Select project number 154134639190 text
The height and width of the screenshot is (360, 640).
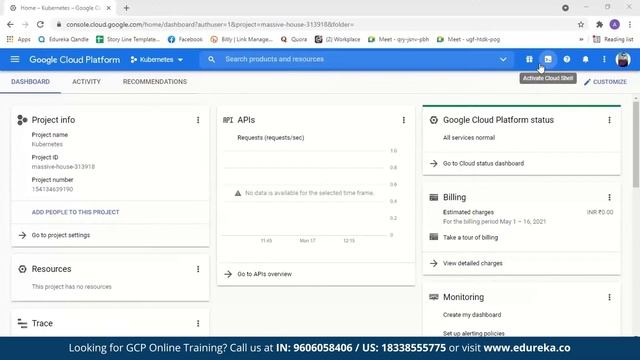(52, 189)
